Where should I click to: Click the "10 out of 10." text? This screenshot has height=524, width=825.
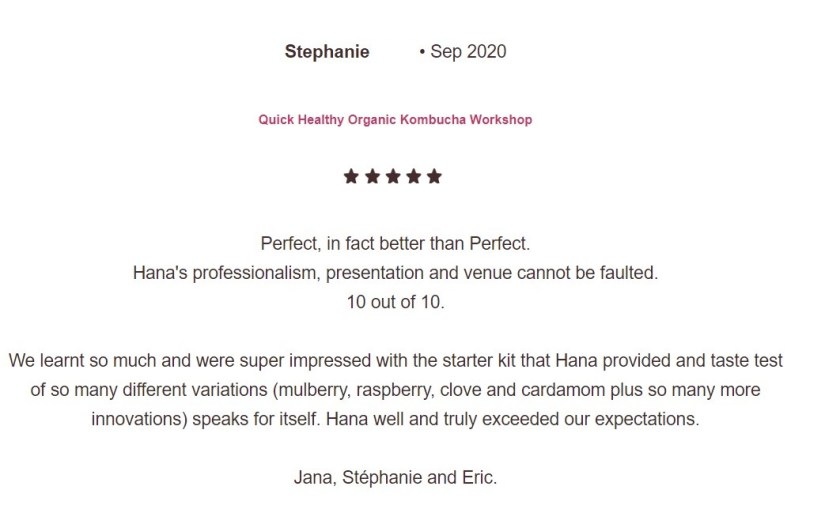(395, 302)
